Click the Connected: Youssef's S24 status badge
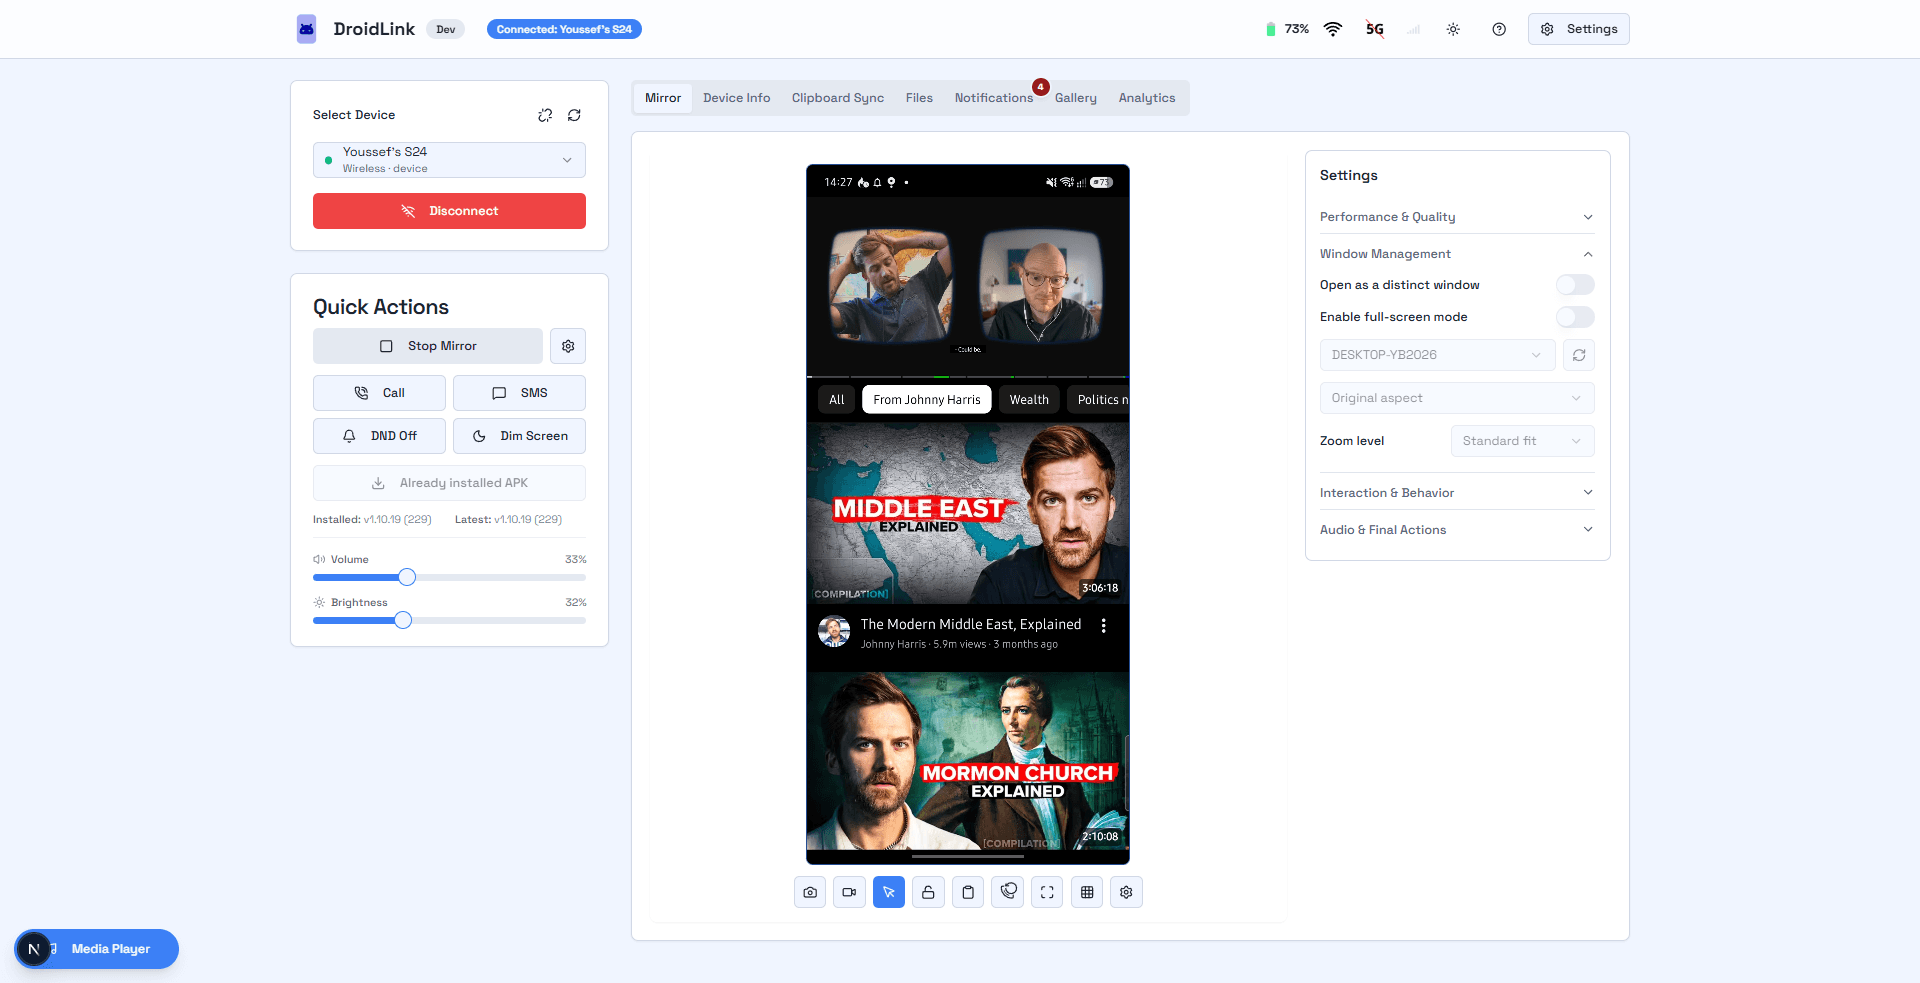1920x983 pixels. [x=564, y=29]
